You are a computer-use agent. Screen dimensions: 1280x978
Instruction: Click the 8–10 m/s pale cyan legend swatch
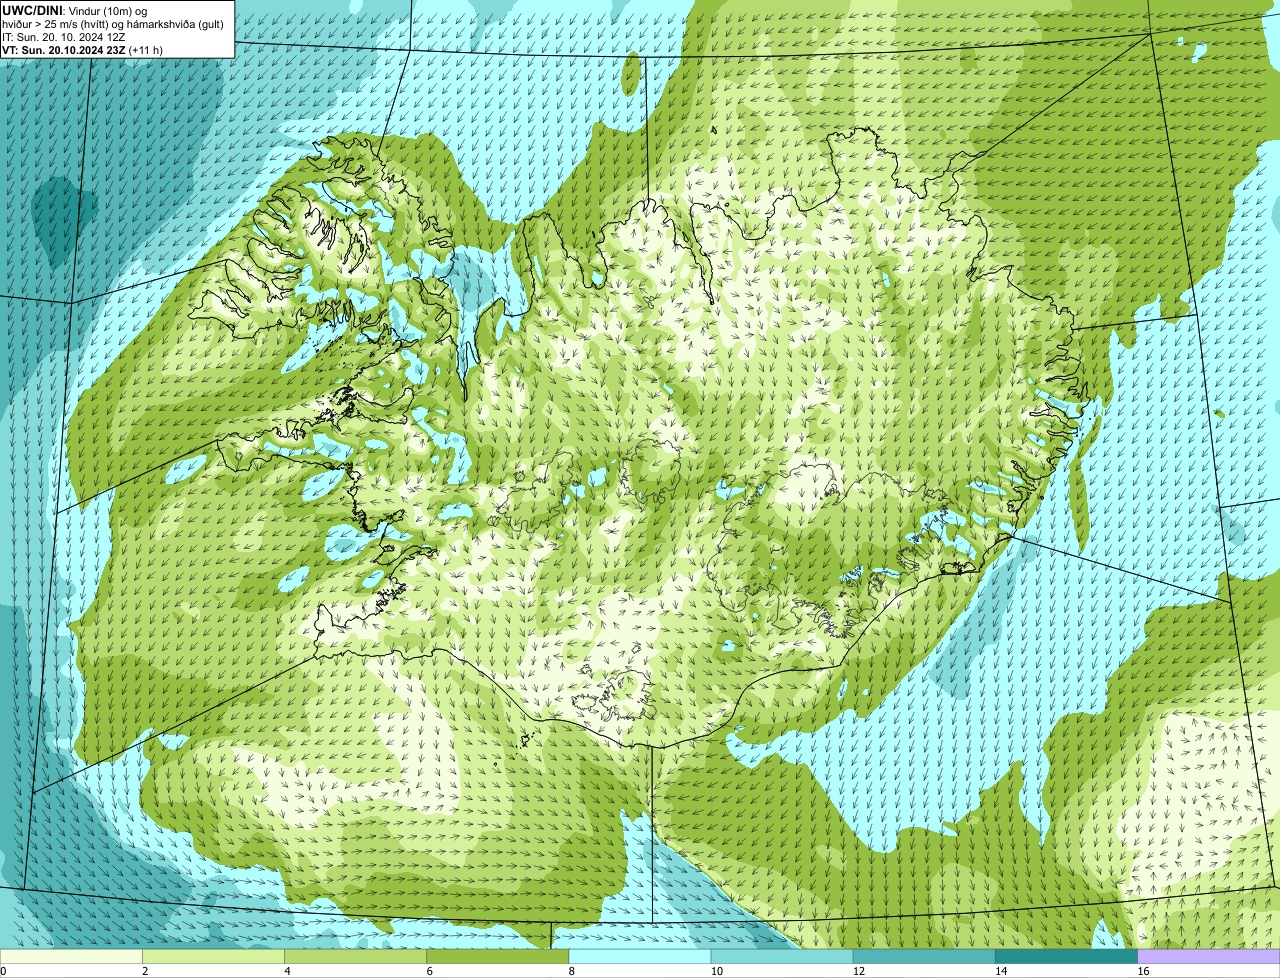pyautogui.click(x=640, y=956)
